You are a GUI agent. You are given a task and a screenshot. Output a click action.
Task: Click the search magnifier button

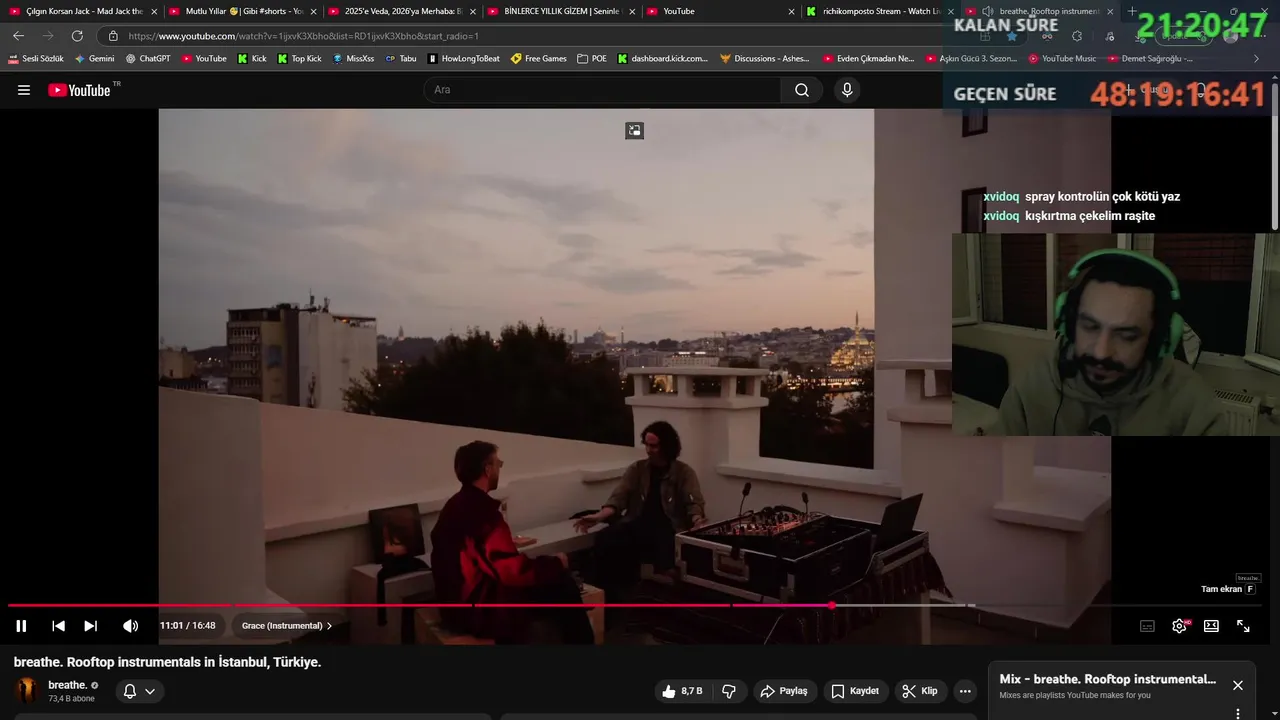click(x=802, y=90)
